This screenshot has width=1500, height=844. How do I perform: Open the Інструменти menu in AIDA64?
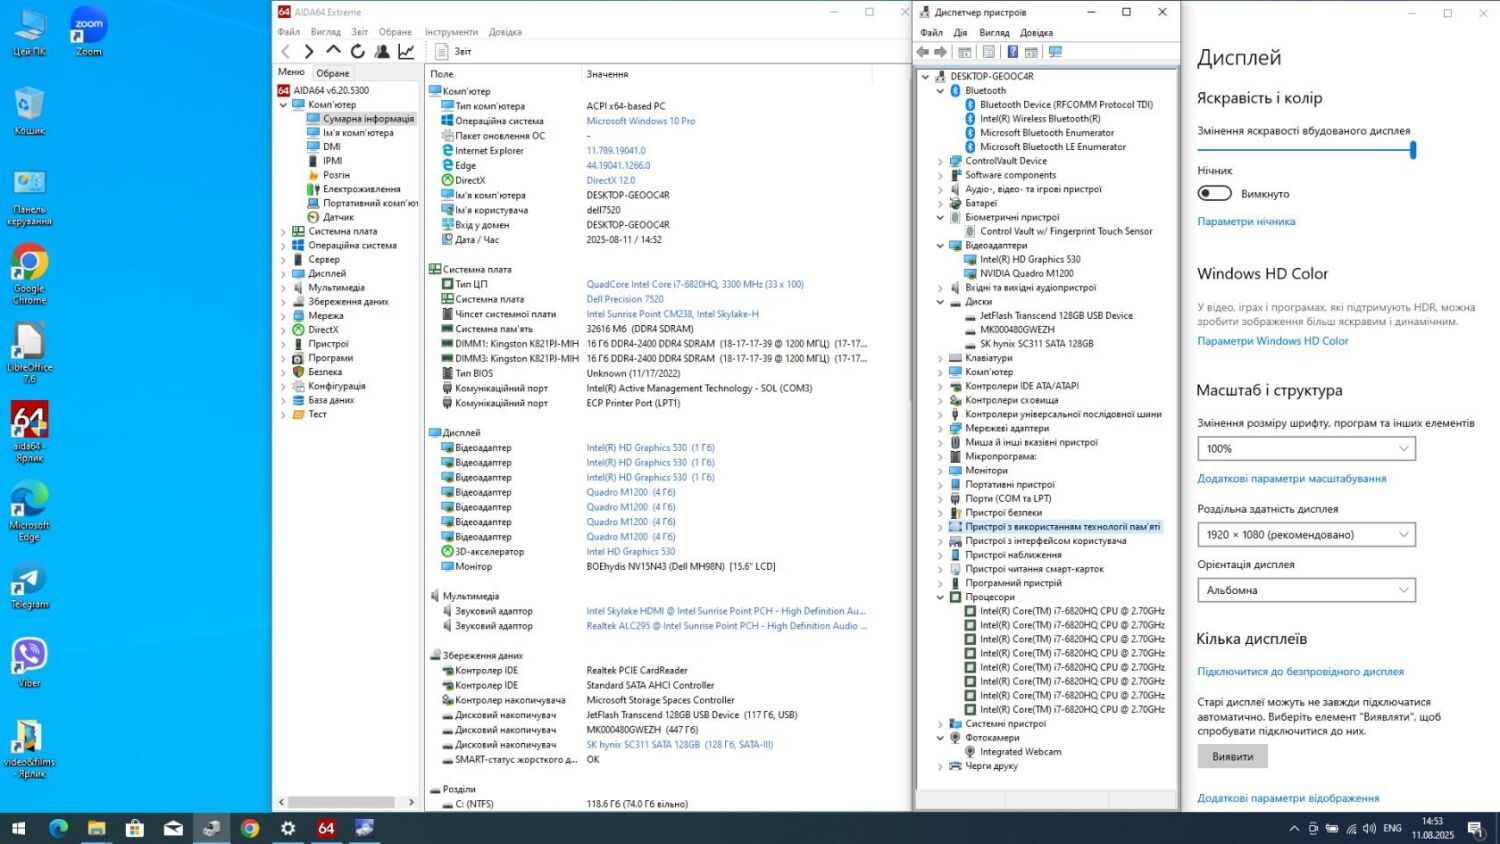tap(451, 32)
